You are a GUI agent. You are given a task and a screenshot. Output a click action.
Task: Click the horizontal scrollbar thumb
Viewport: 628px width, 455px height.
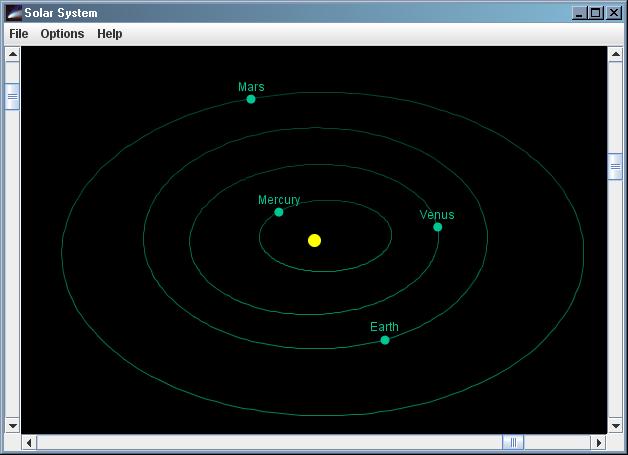click(x=513, y=442)
